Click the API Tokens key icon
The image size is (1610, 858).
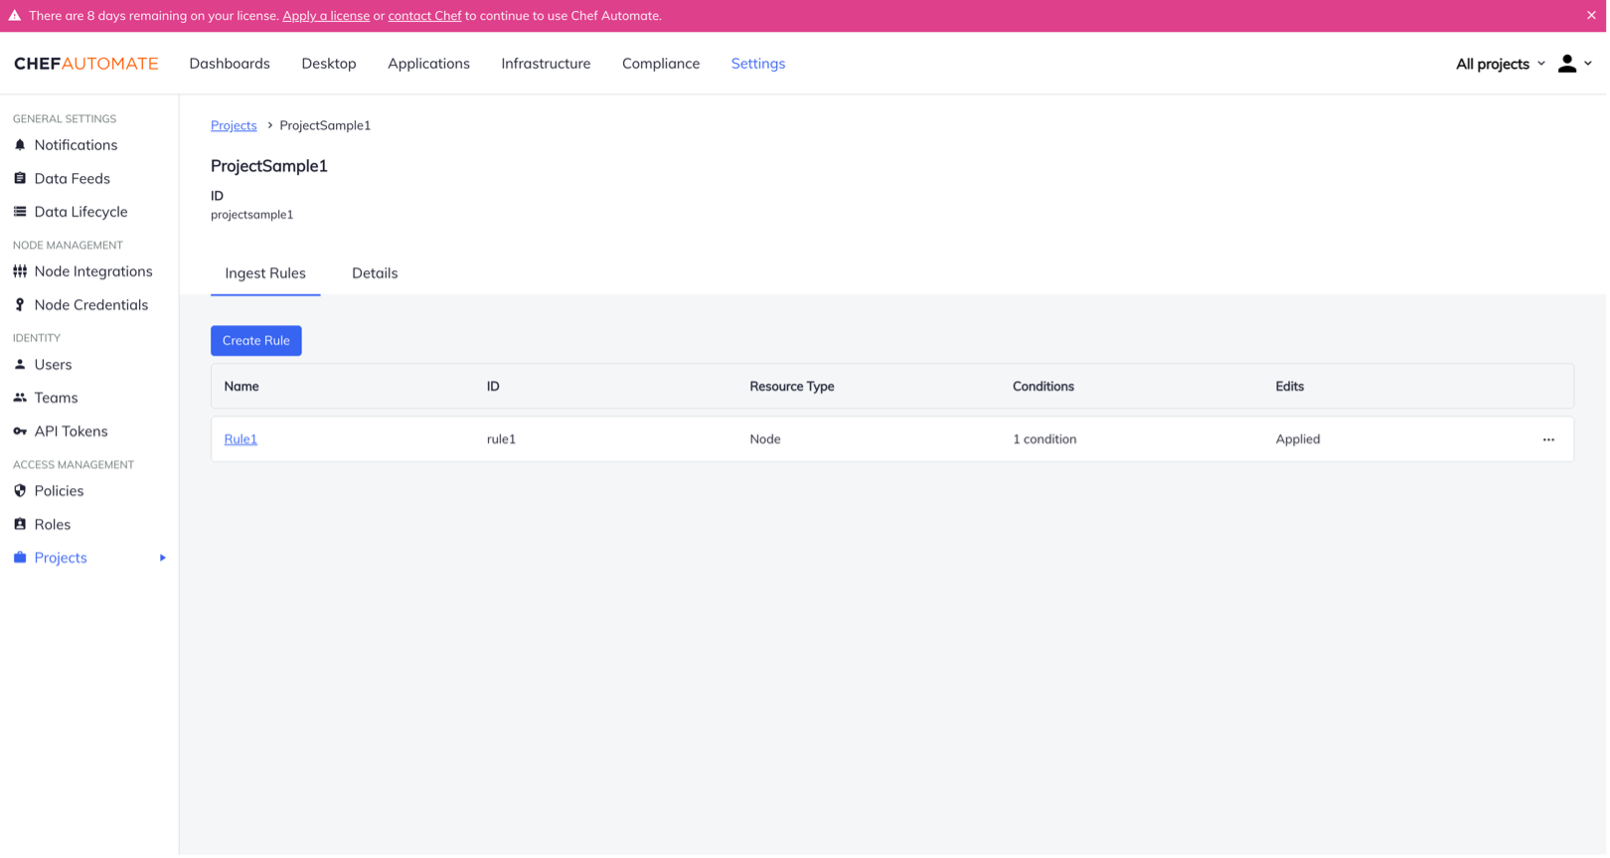tap(20, 431)
